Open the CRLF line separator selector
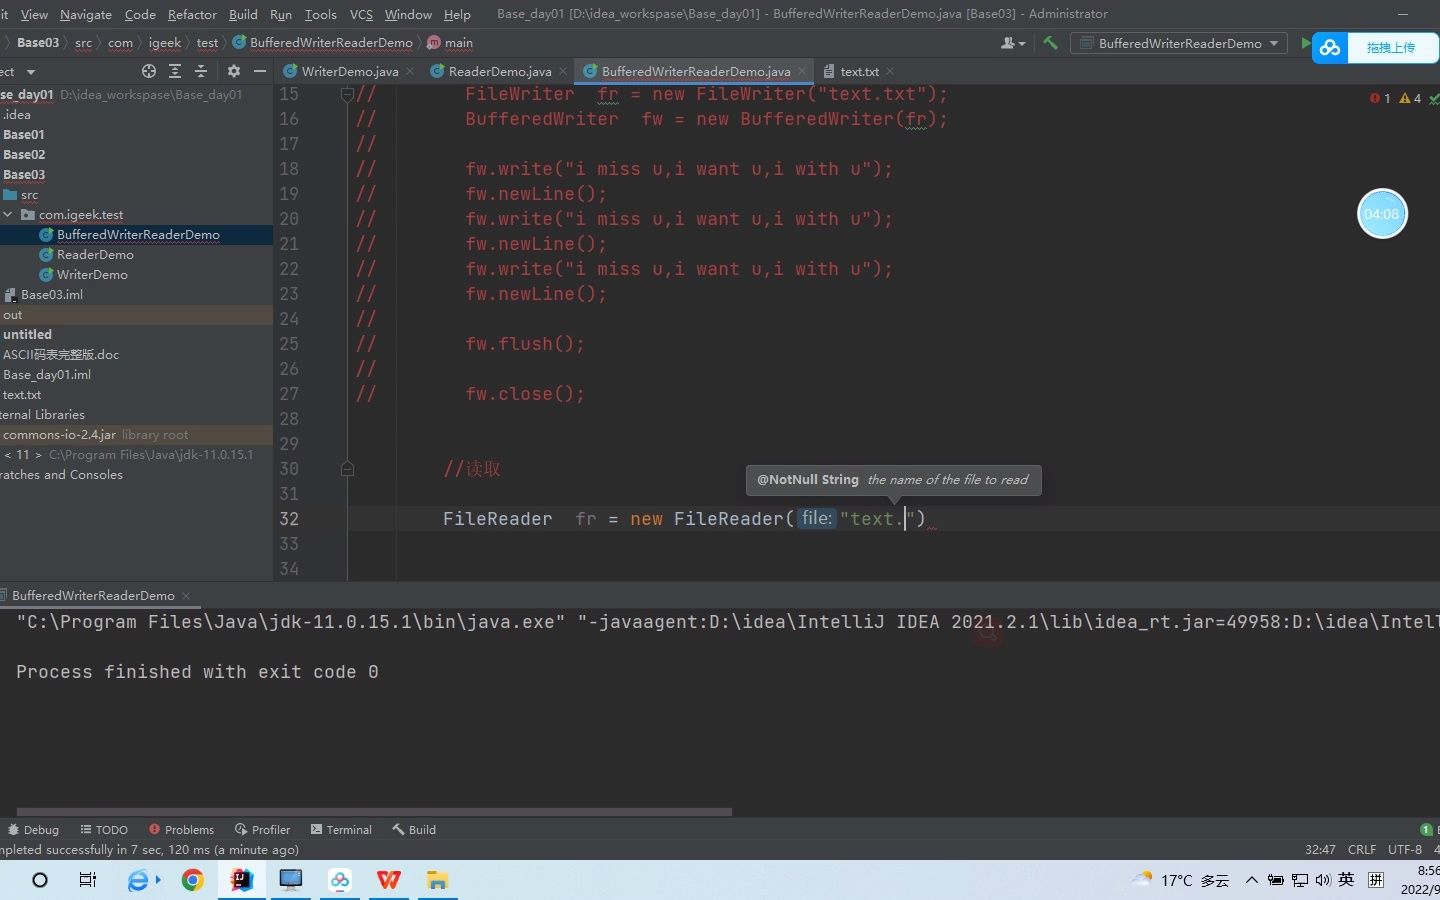Screen dimensions: 1440x900 (1362, 850)
